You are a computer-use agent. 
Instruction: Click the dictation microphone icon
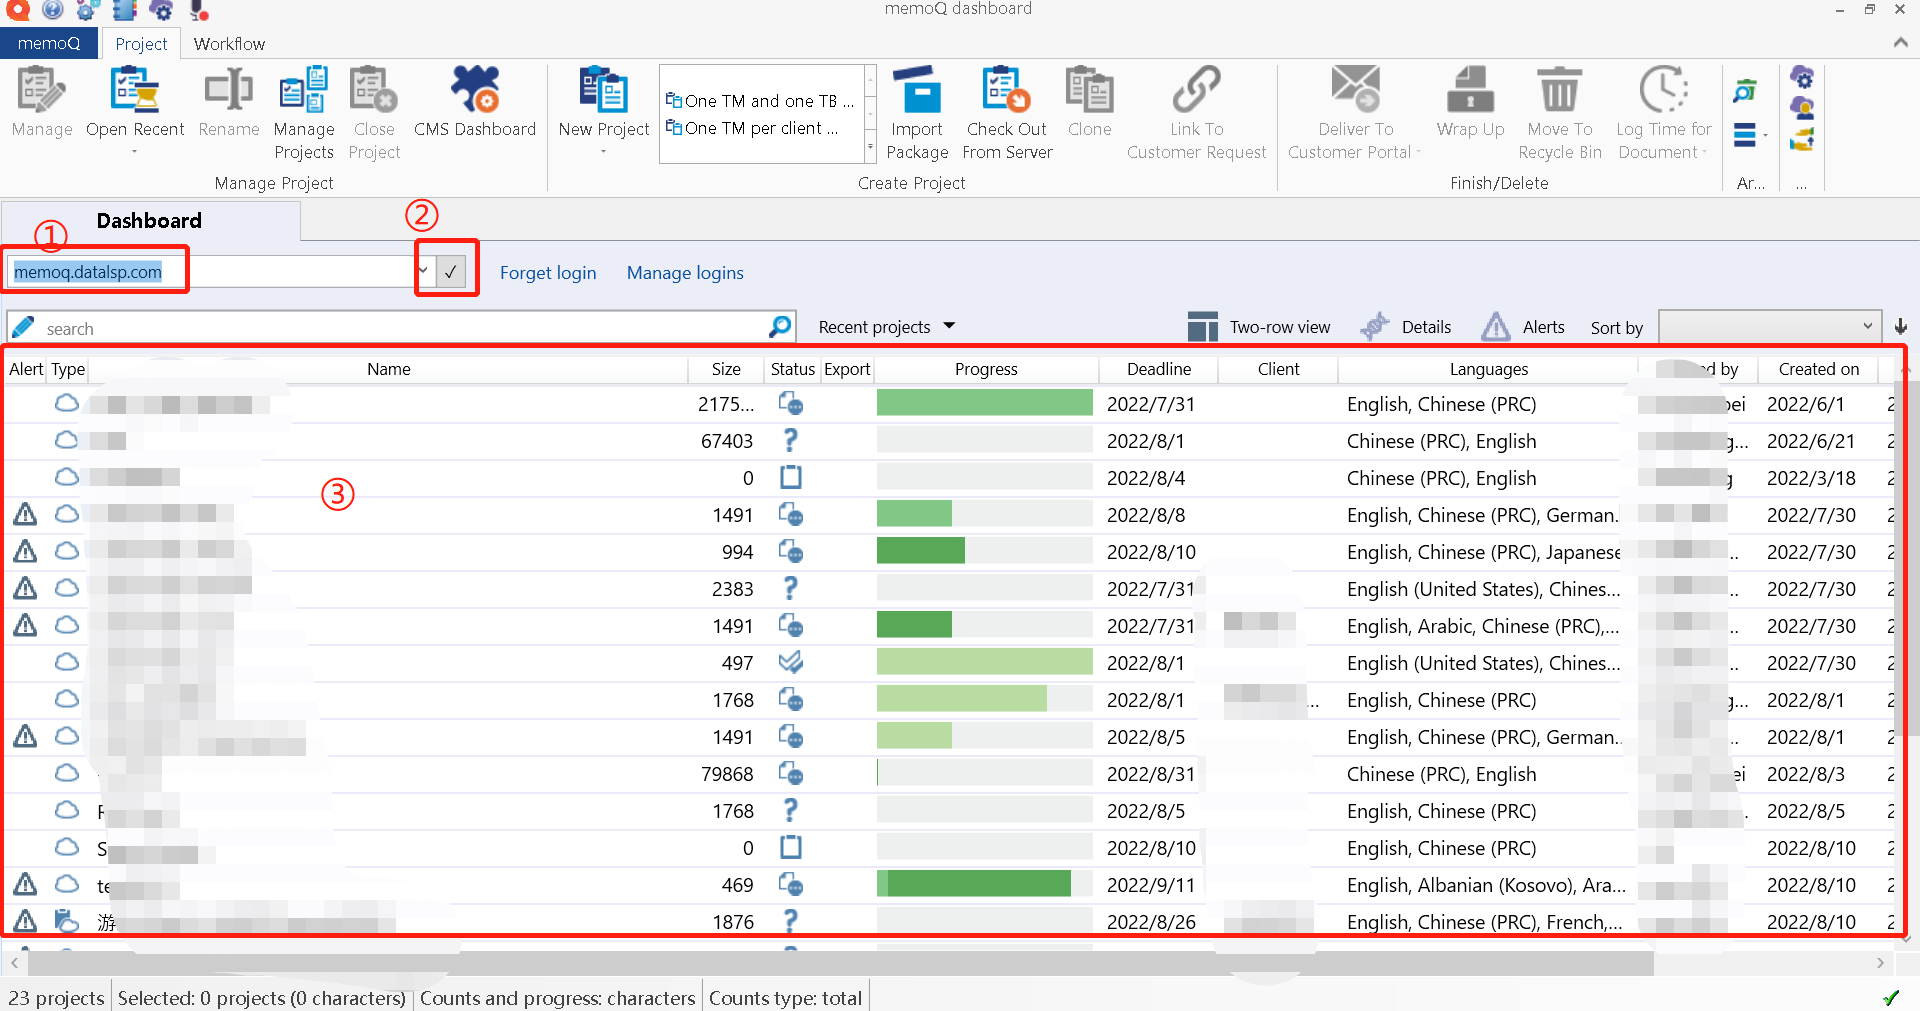coord(198,10)
